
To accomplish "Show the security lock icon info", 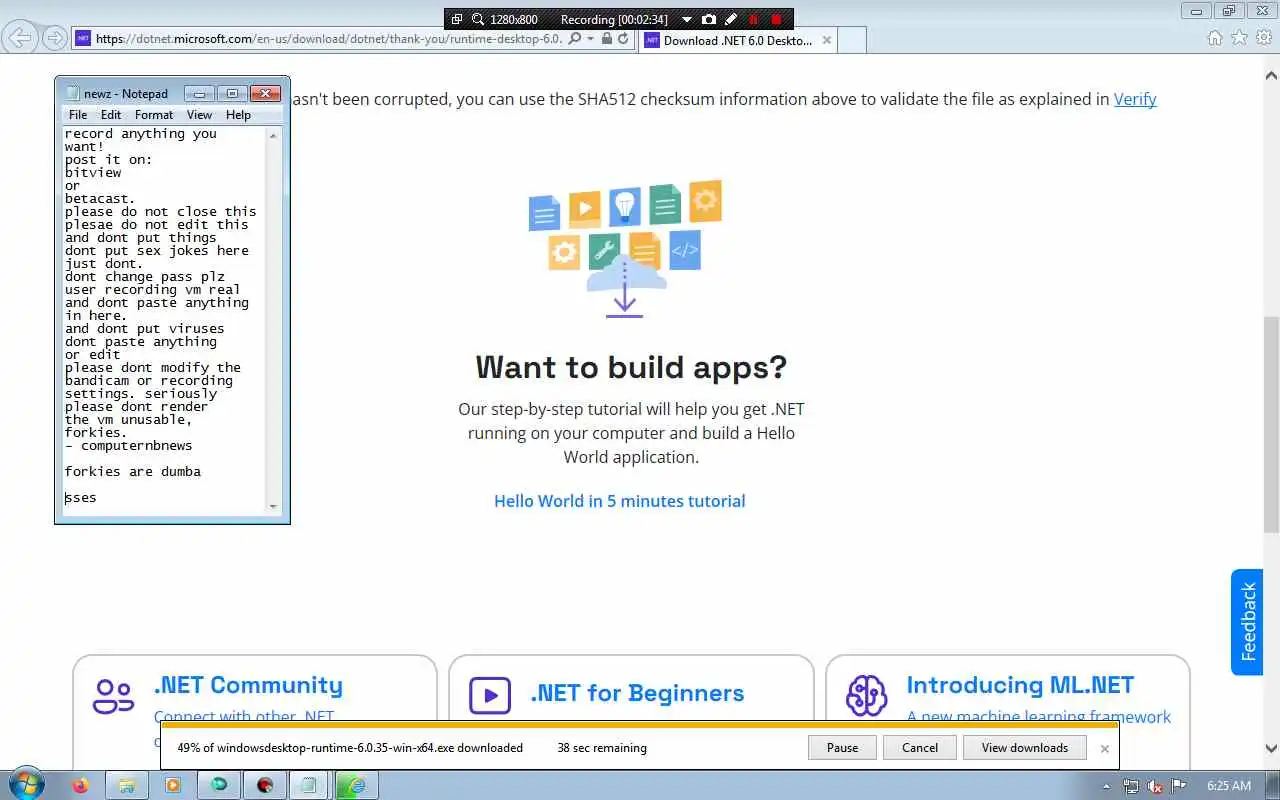I will pos(607,38).
